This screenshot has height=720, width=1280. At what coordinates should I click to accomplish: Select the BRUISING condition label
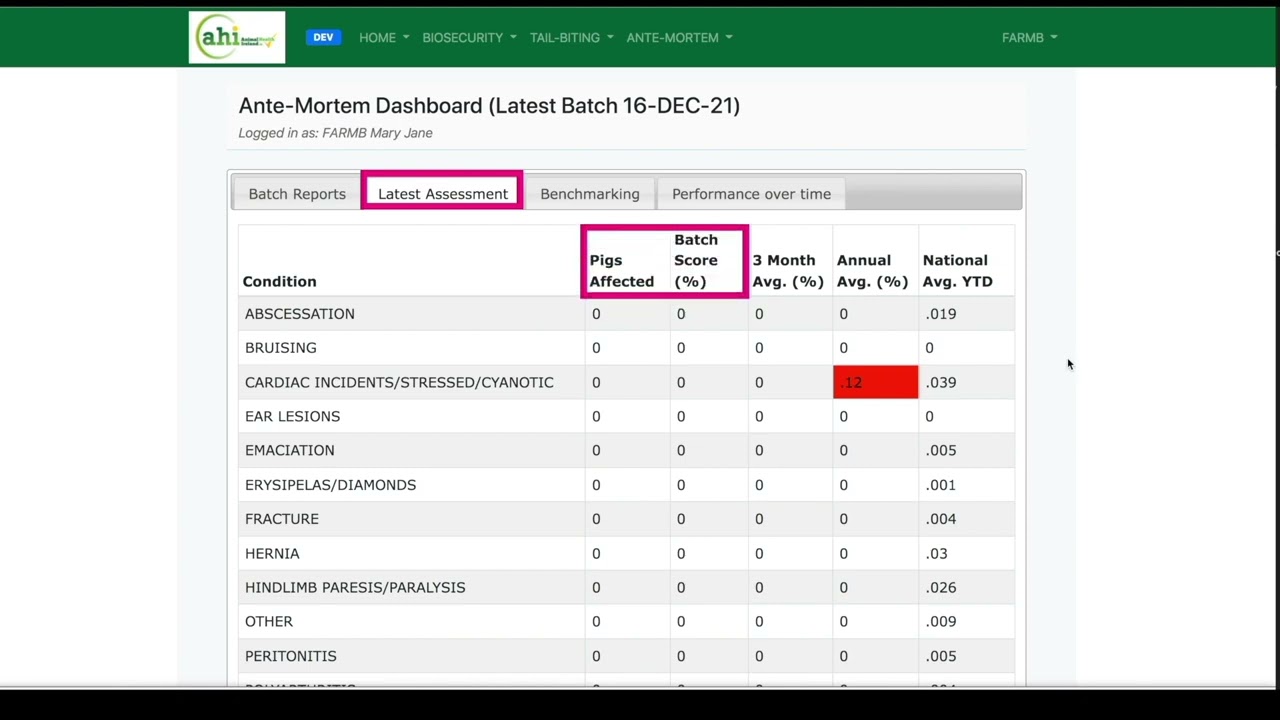coord(281,348)
